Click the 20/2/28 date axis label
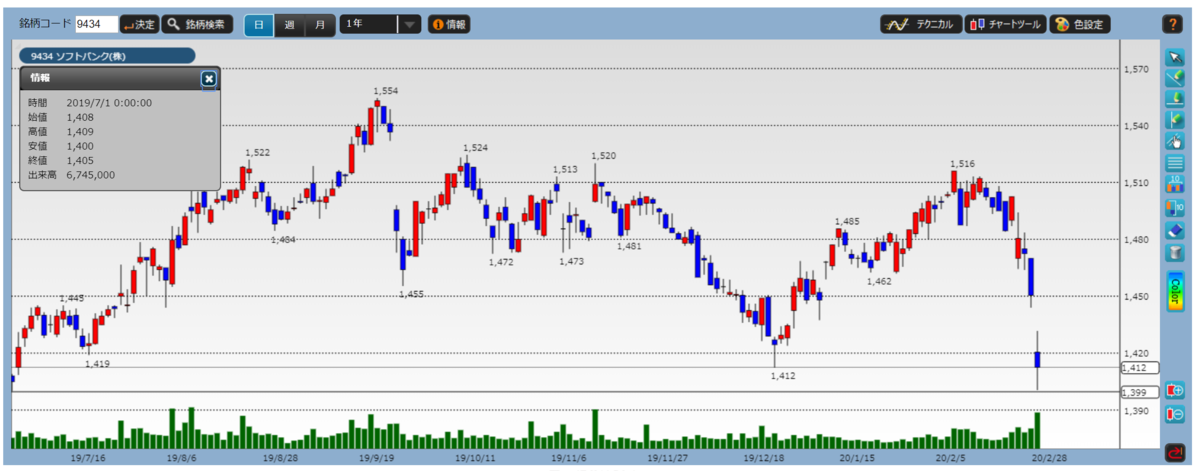 point(1047,457)
